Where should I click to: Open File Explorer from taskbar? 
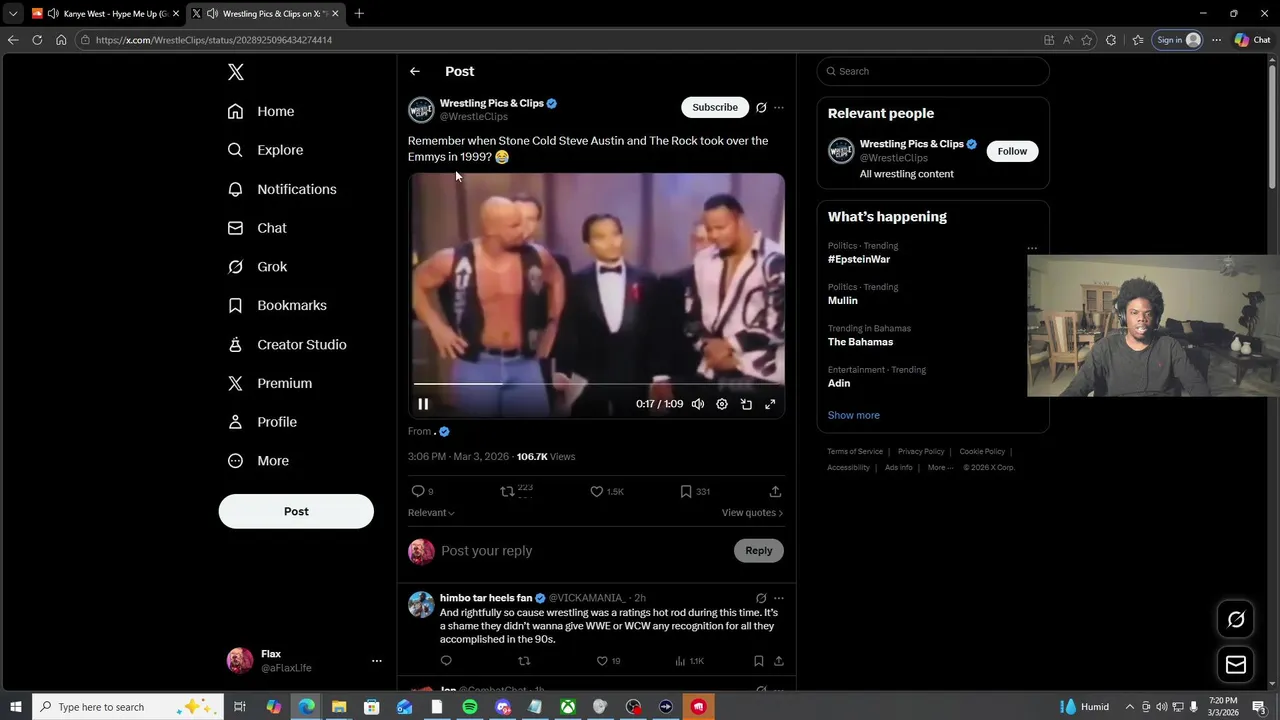click(x=339, y=707)
